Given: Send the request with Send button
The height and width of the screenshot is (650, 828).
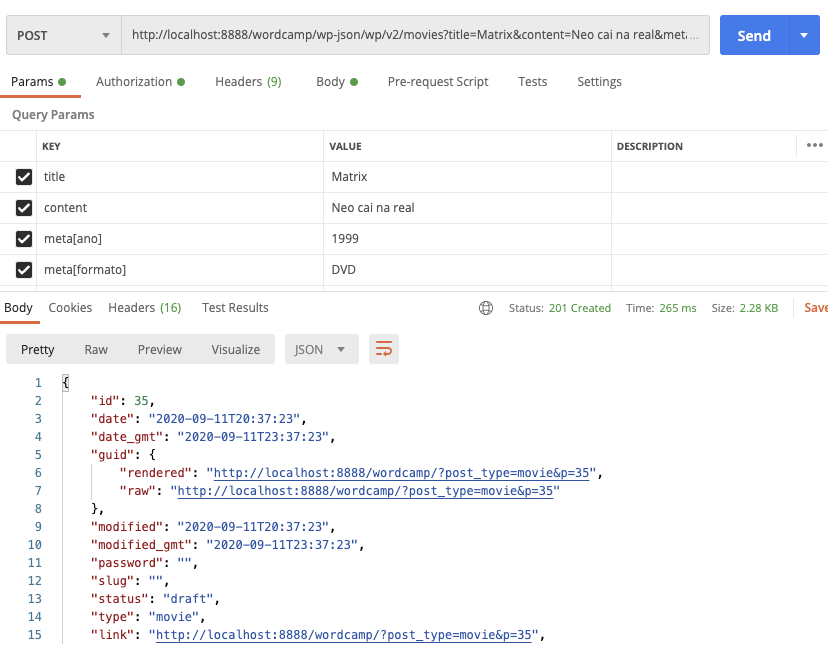Looking at the screenshot, I should 754,35.
